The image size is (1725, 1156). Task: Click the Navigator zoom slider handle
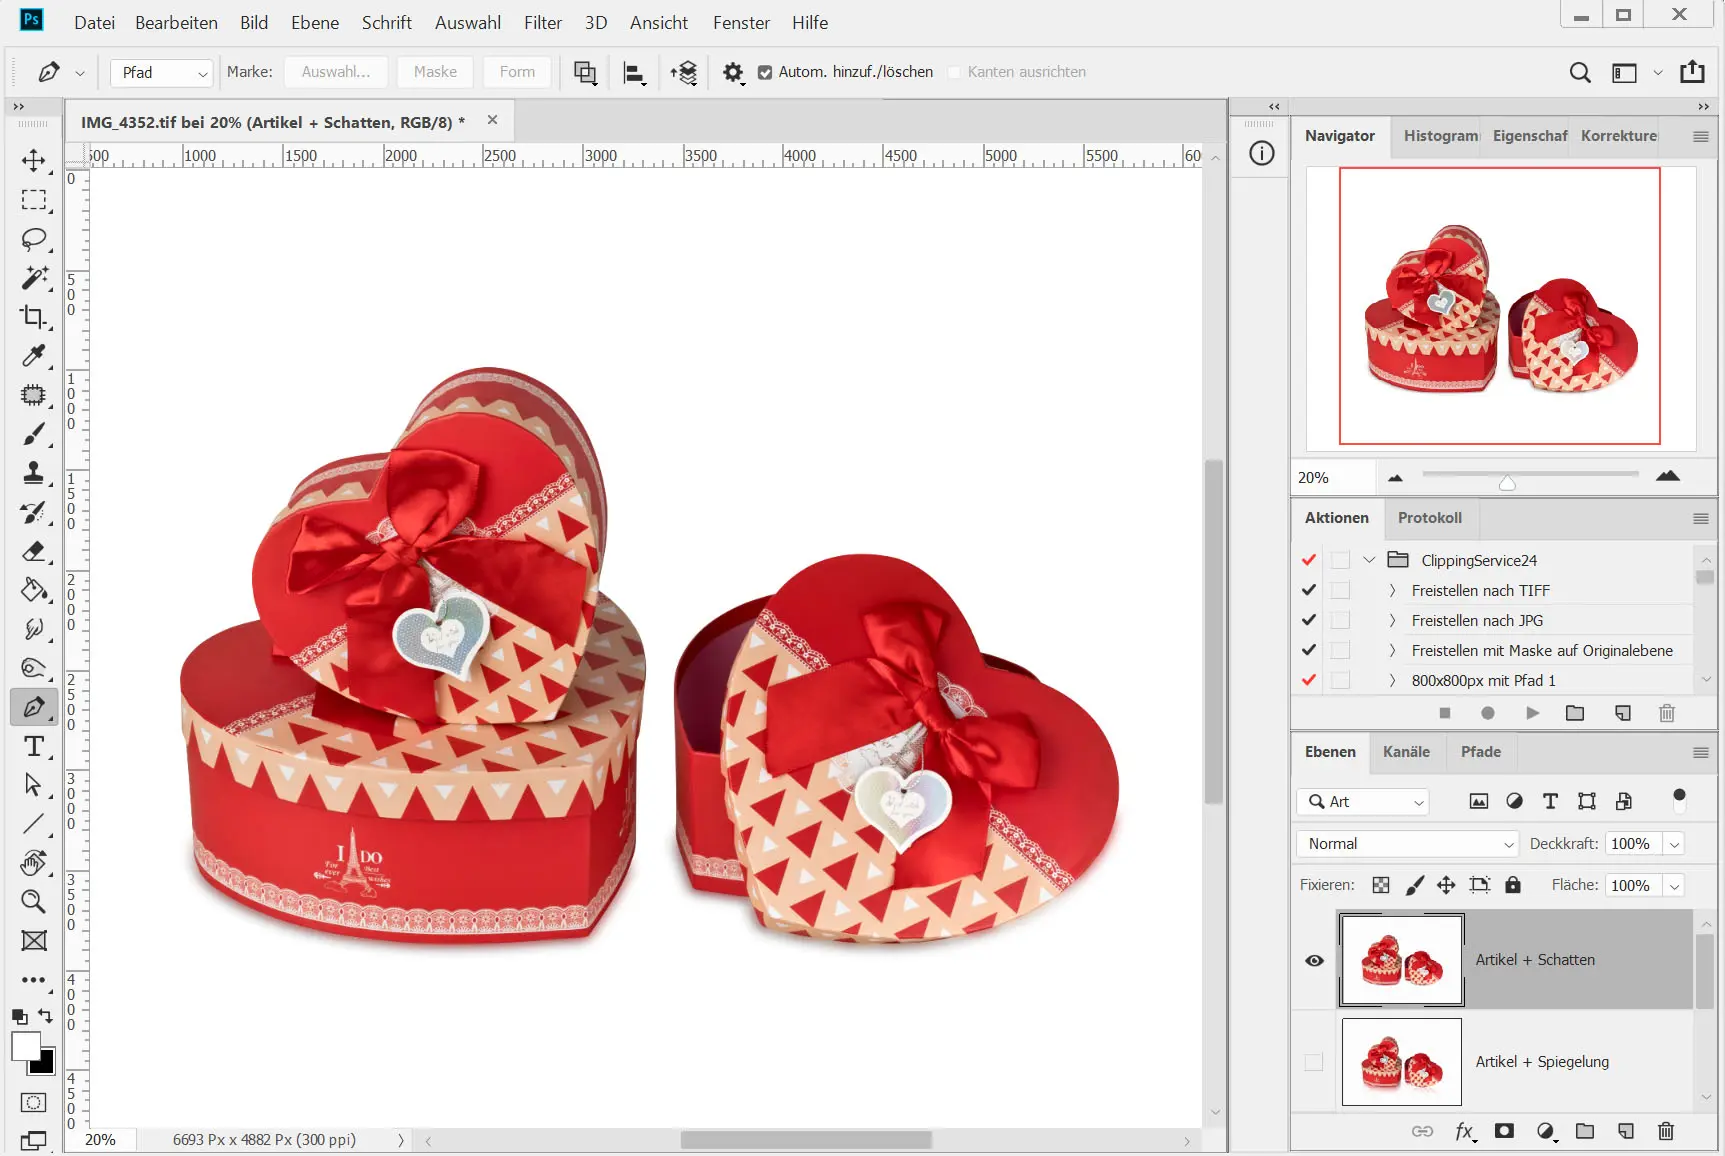tap(1507, 483)
